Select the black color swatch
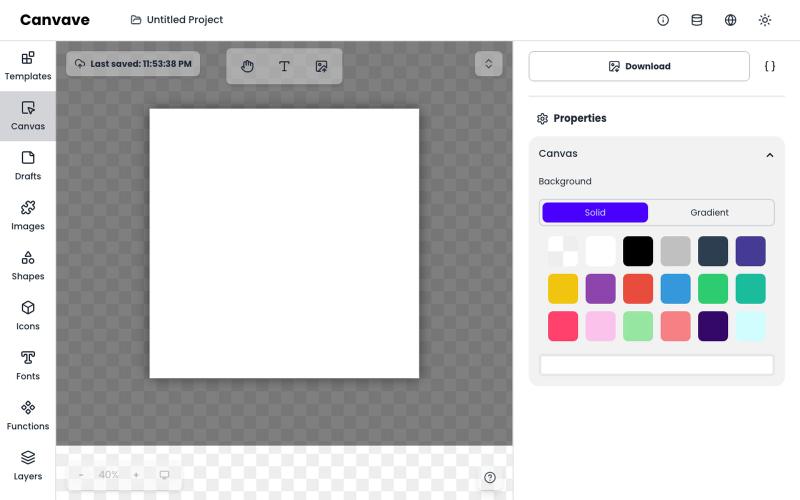 638,251
